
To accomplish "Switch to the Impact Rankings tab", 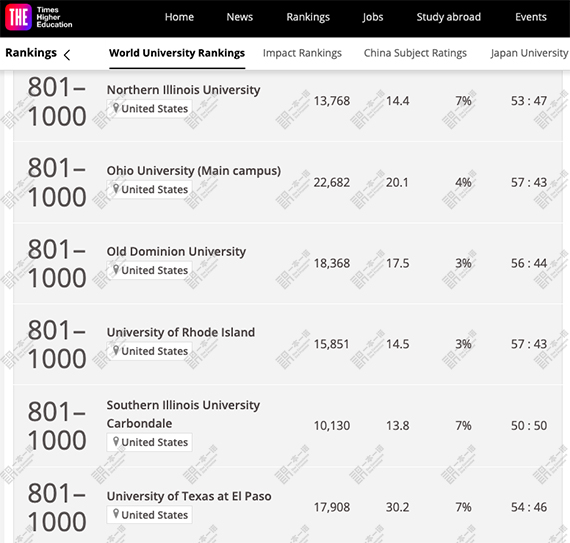I will 302,53.
